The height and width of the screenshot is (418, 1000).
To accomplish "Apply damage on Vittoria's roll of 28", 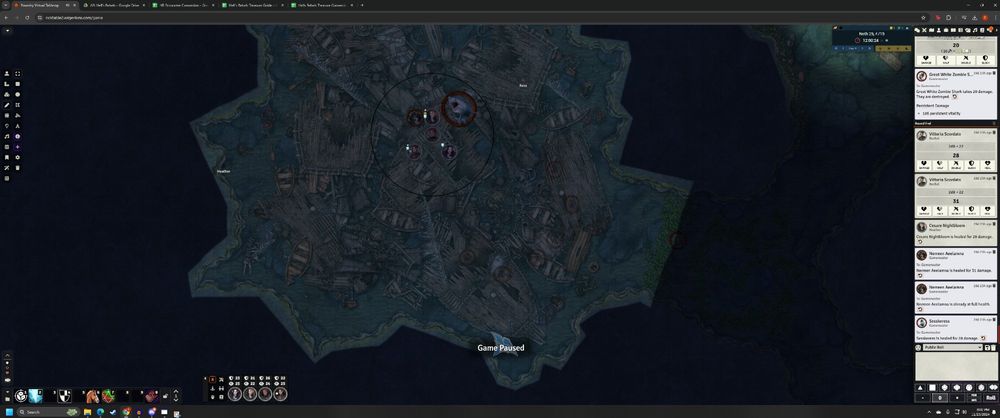I will [x=924, y=164].
